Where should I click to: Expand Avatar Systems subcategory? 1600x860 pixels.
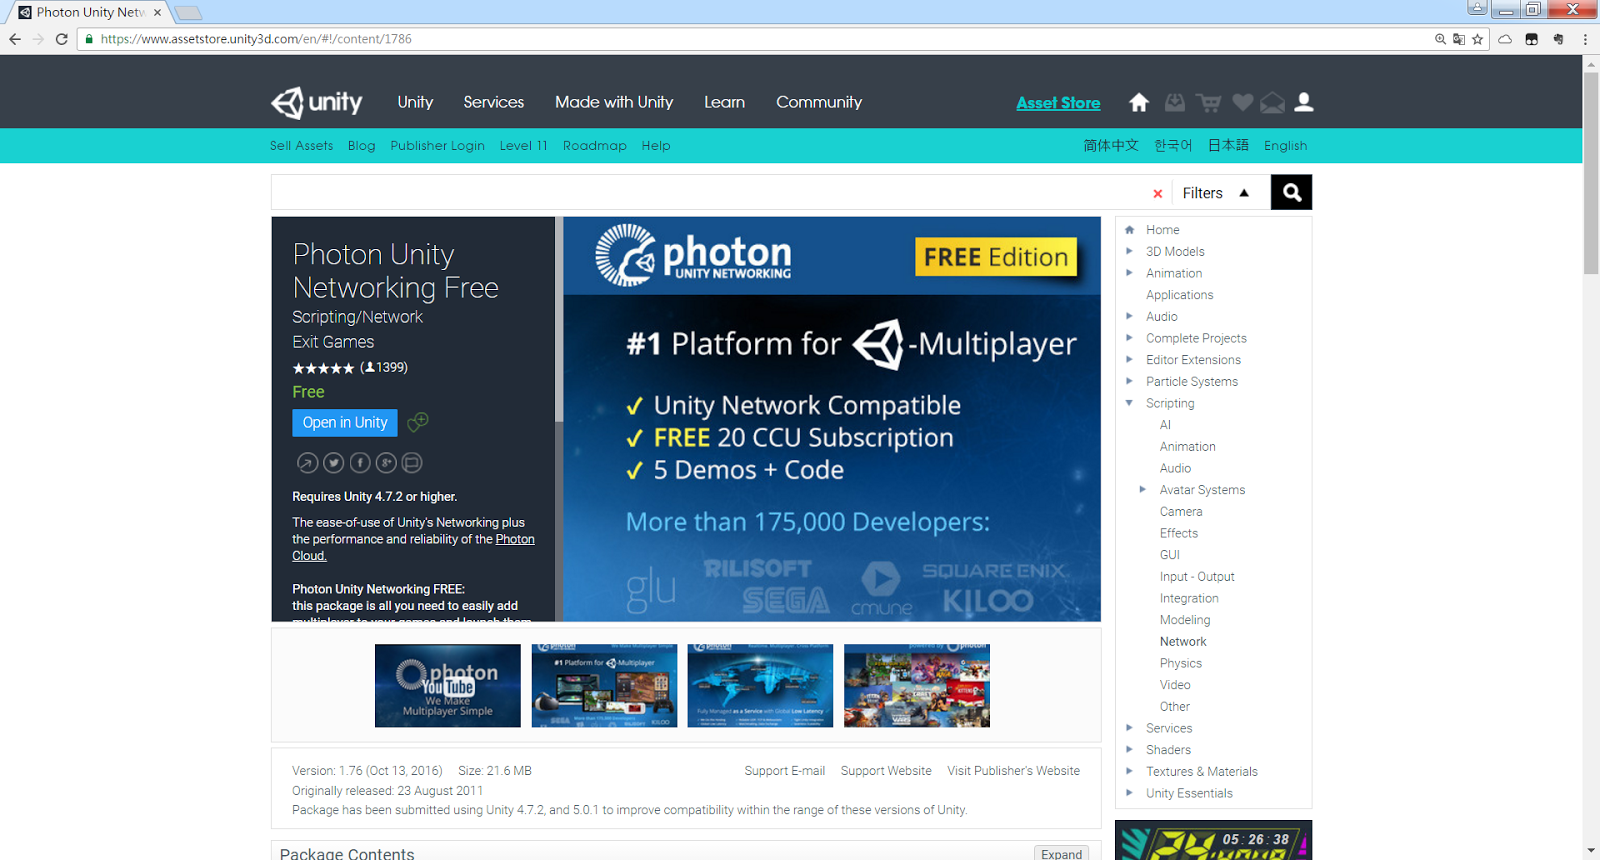1143,489
